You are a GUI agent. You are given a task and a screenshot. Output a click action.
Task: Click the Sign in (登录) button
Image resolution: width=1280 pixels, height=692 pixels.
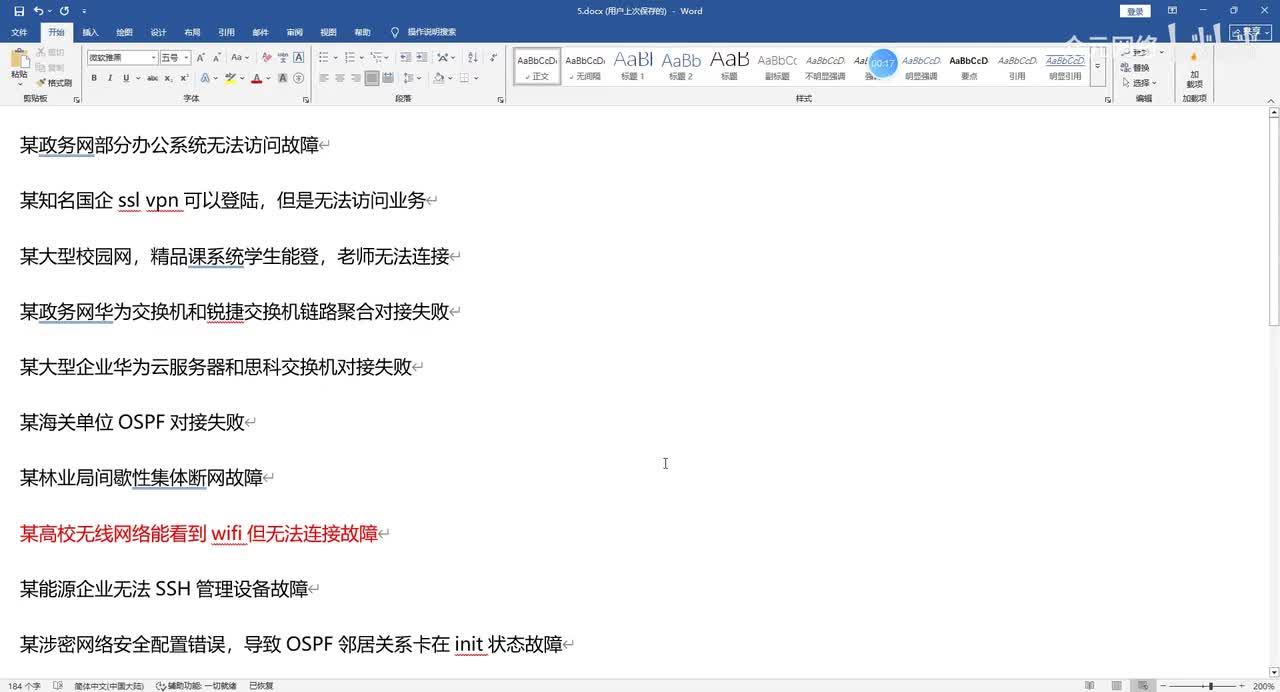tap(1135, 11)
